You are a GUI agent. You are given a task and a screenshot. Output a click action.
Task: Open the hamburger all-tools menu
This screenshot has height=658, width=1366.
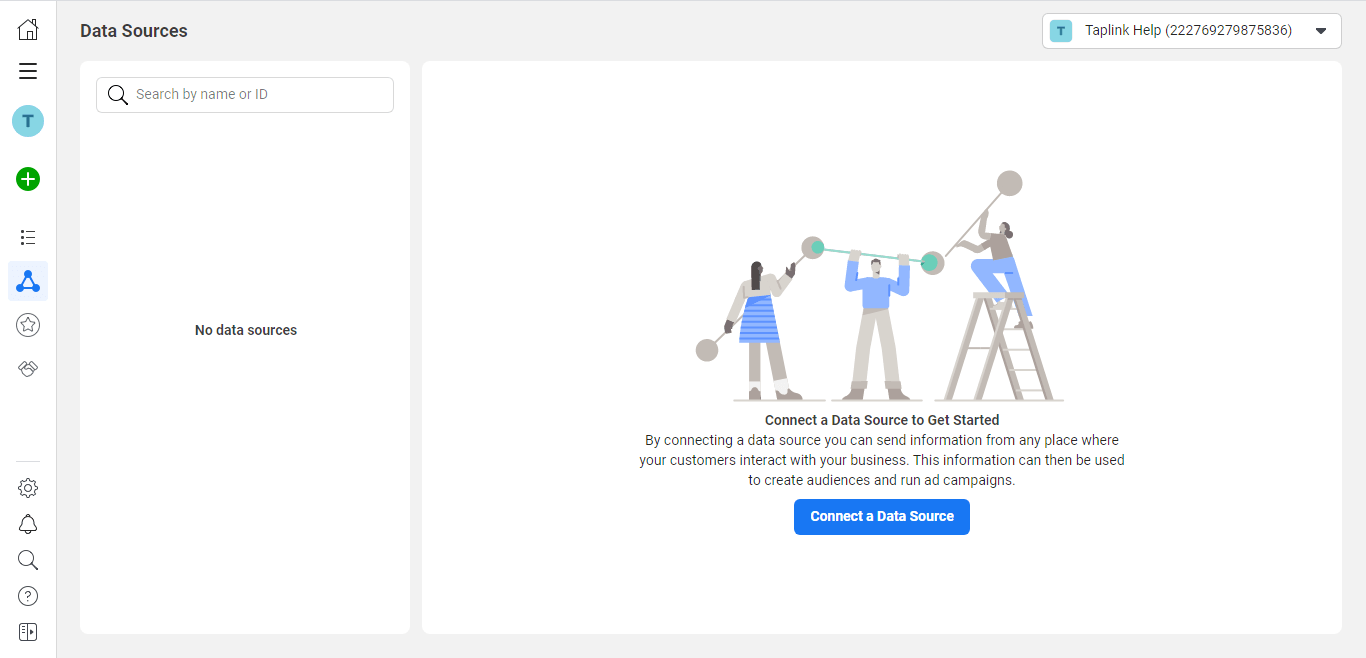[x=28, y=71]
